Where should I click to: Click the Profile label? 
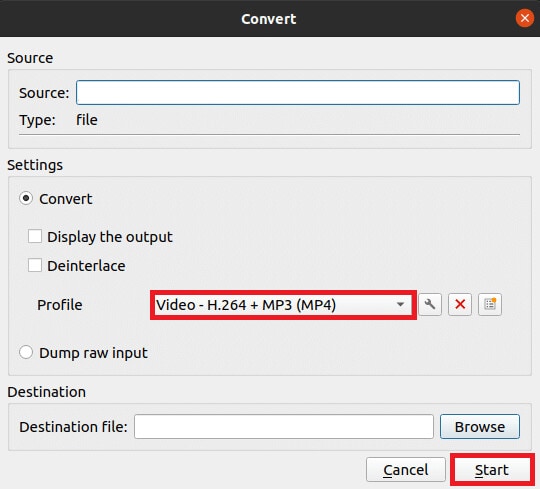tap(60, 305)
